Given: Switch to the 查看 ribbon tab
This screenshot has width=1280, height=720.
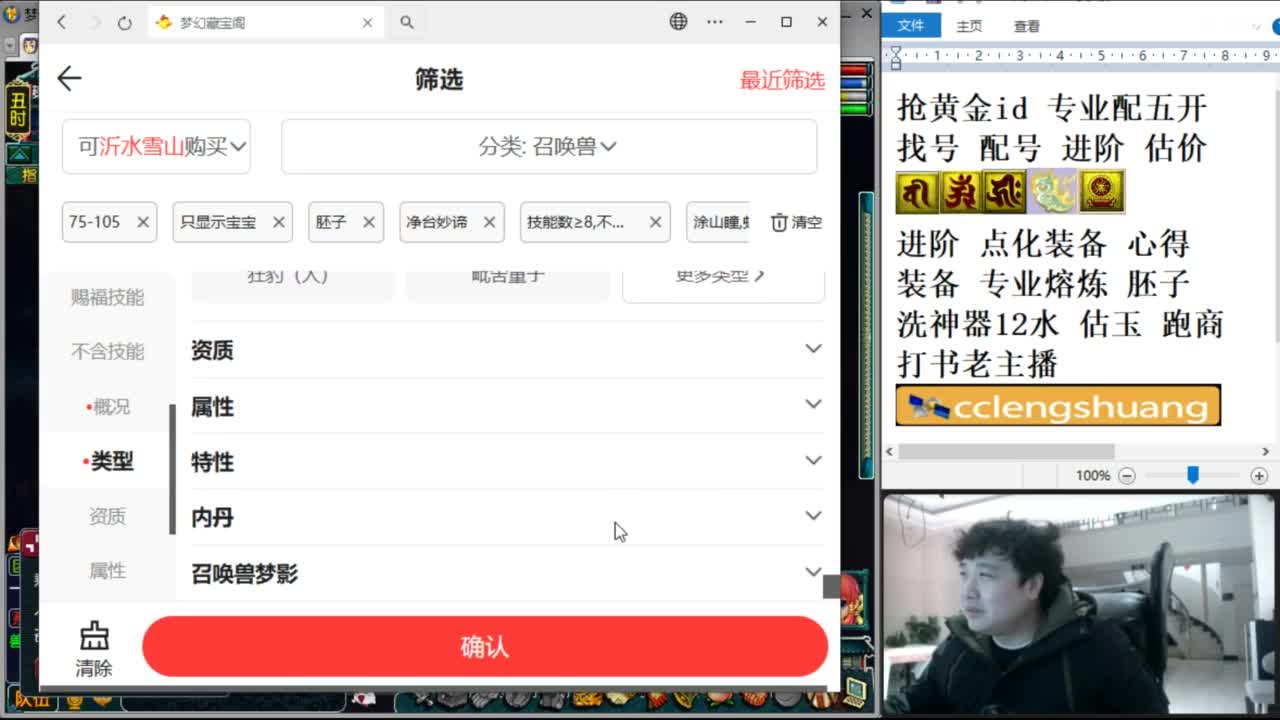Looking at the screenshot, I should 1027,26.
